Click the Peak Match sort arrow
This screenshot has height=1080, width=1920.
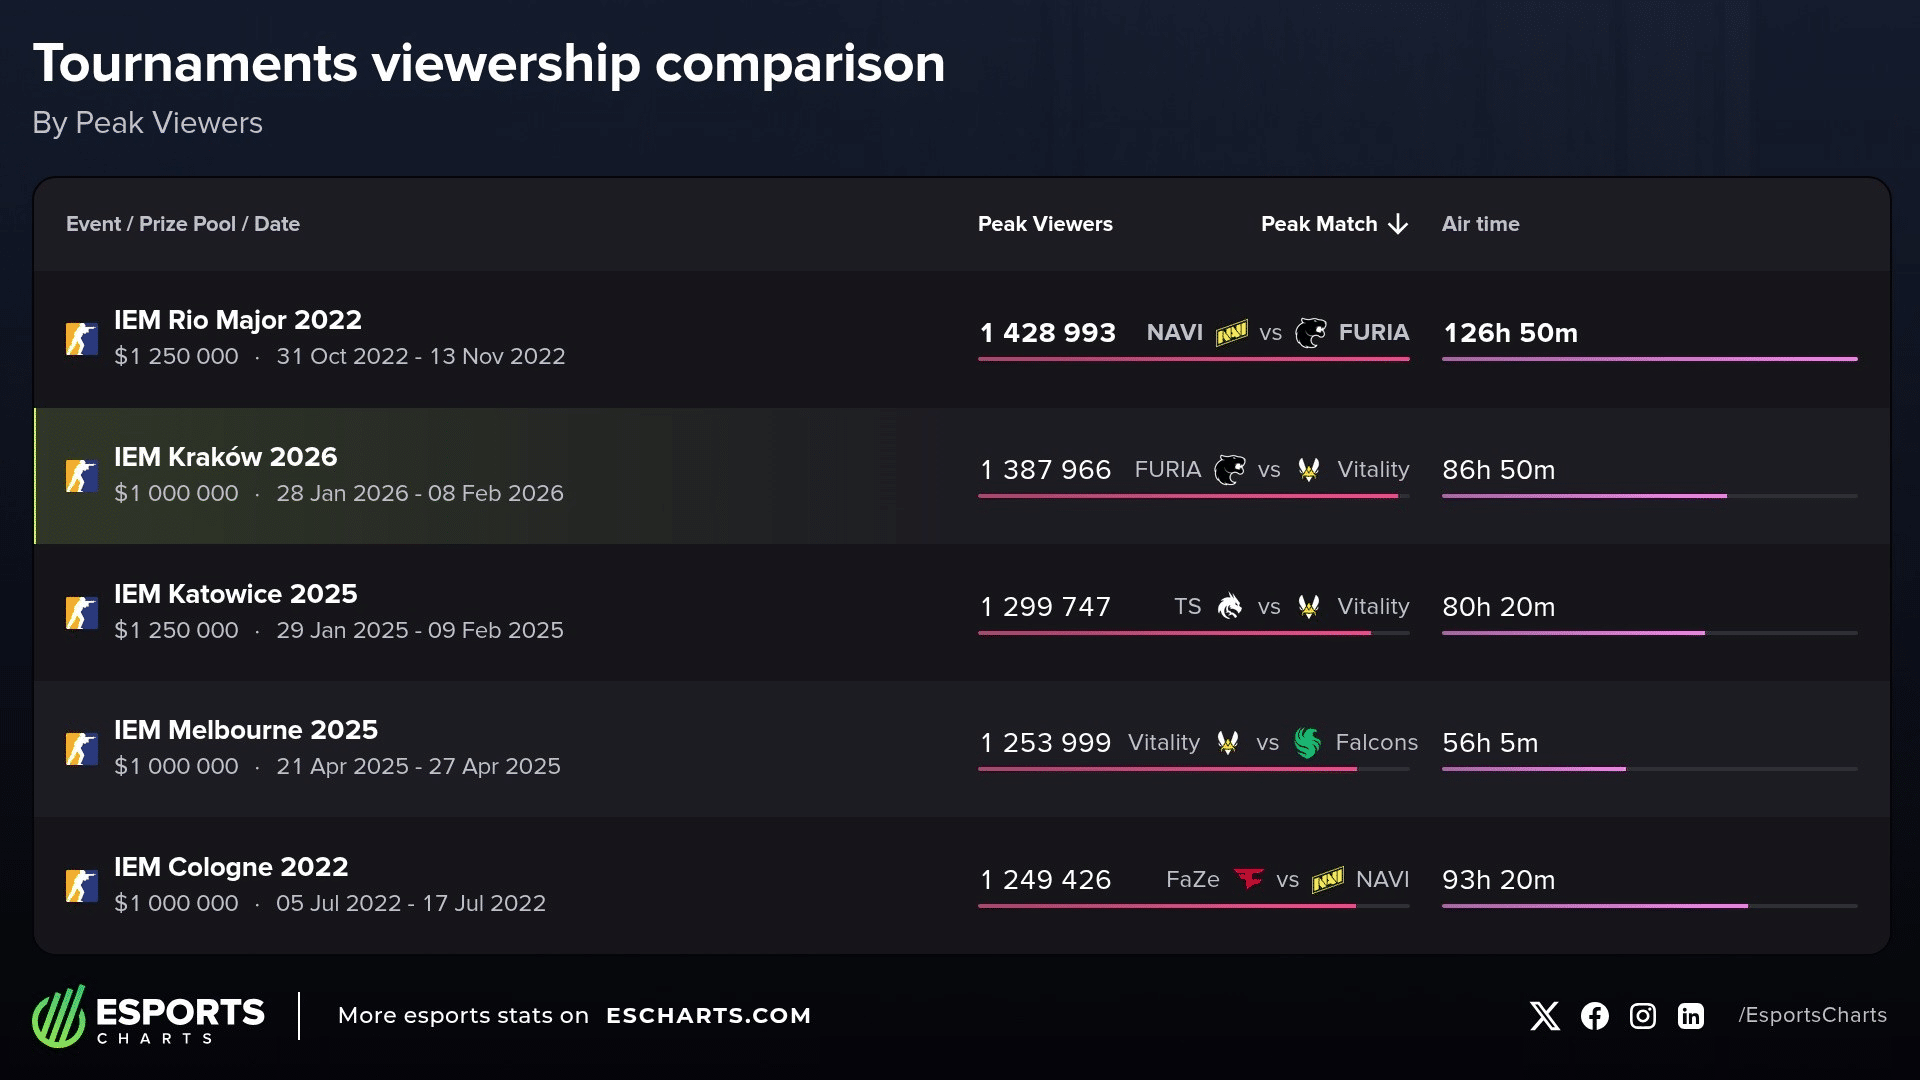[1398, 224]
